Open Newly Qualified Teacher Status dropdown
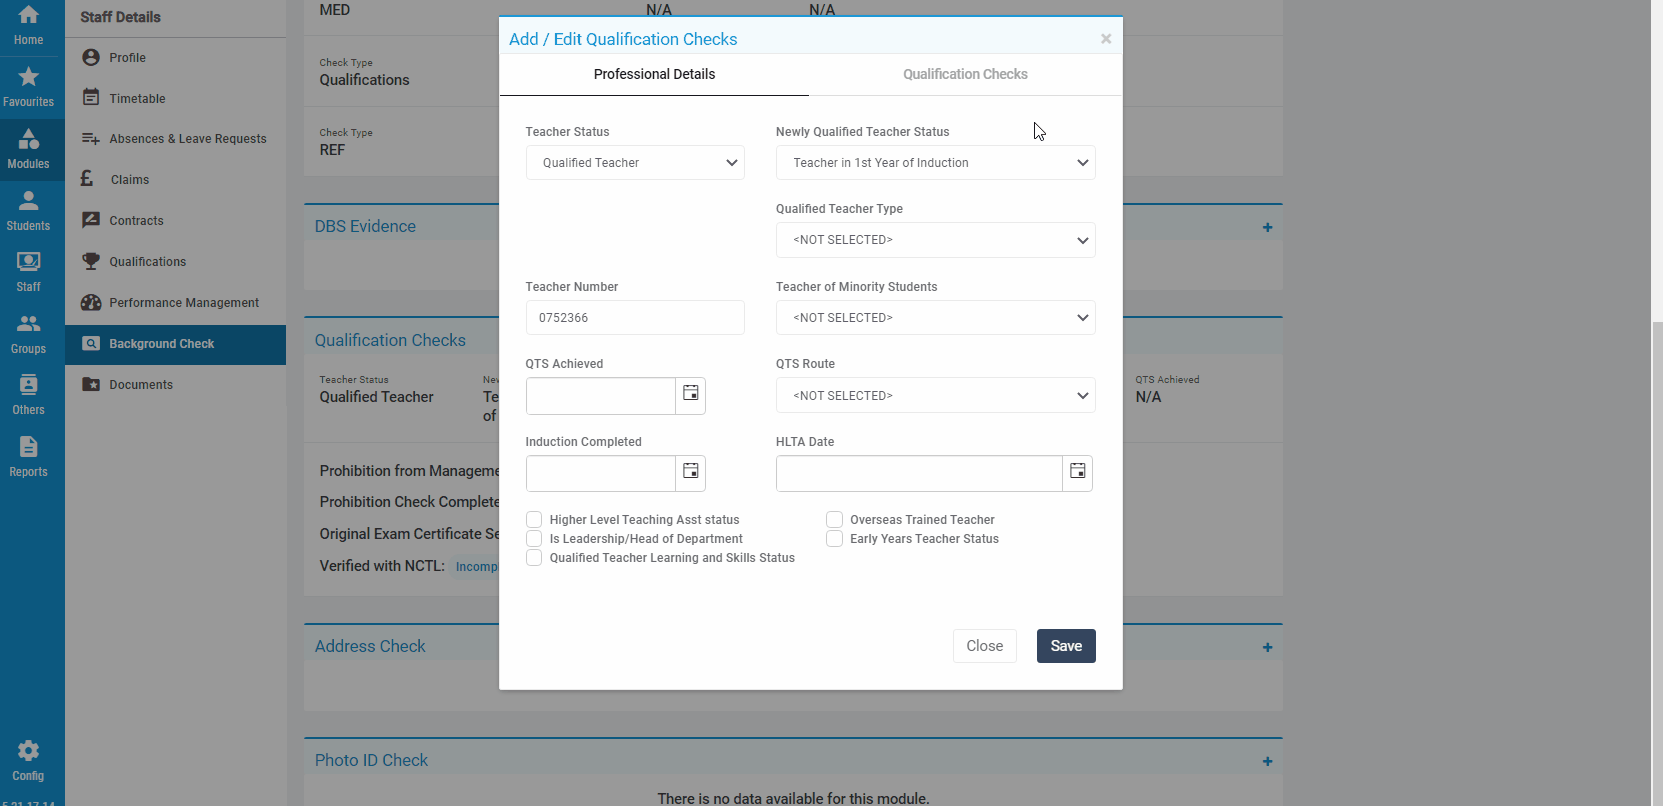1663x806 pixels. (x=934, y=163)
